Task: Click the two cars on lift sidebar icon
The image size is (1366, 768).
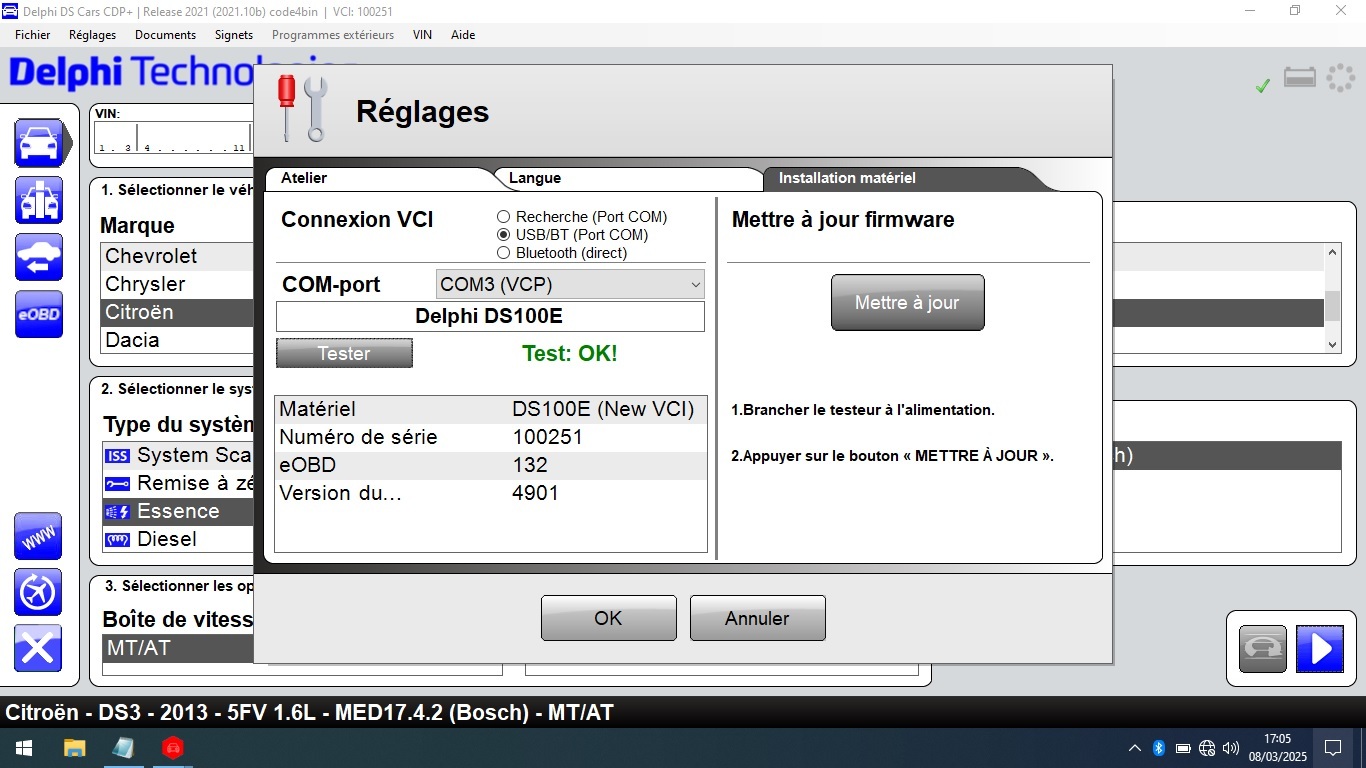Action: tap(39, 200)
